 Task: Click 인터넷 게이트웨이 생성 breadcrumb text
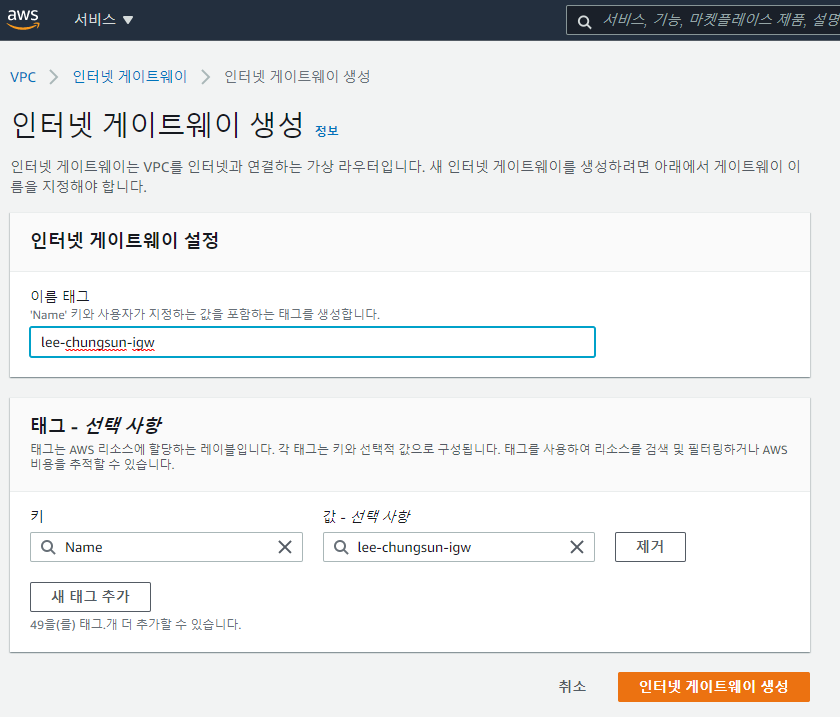tap(297, 77)
